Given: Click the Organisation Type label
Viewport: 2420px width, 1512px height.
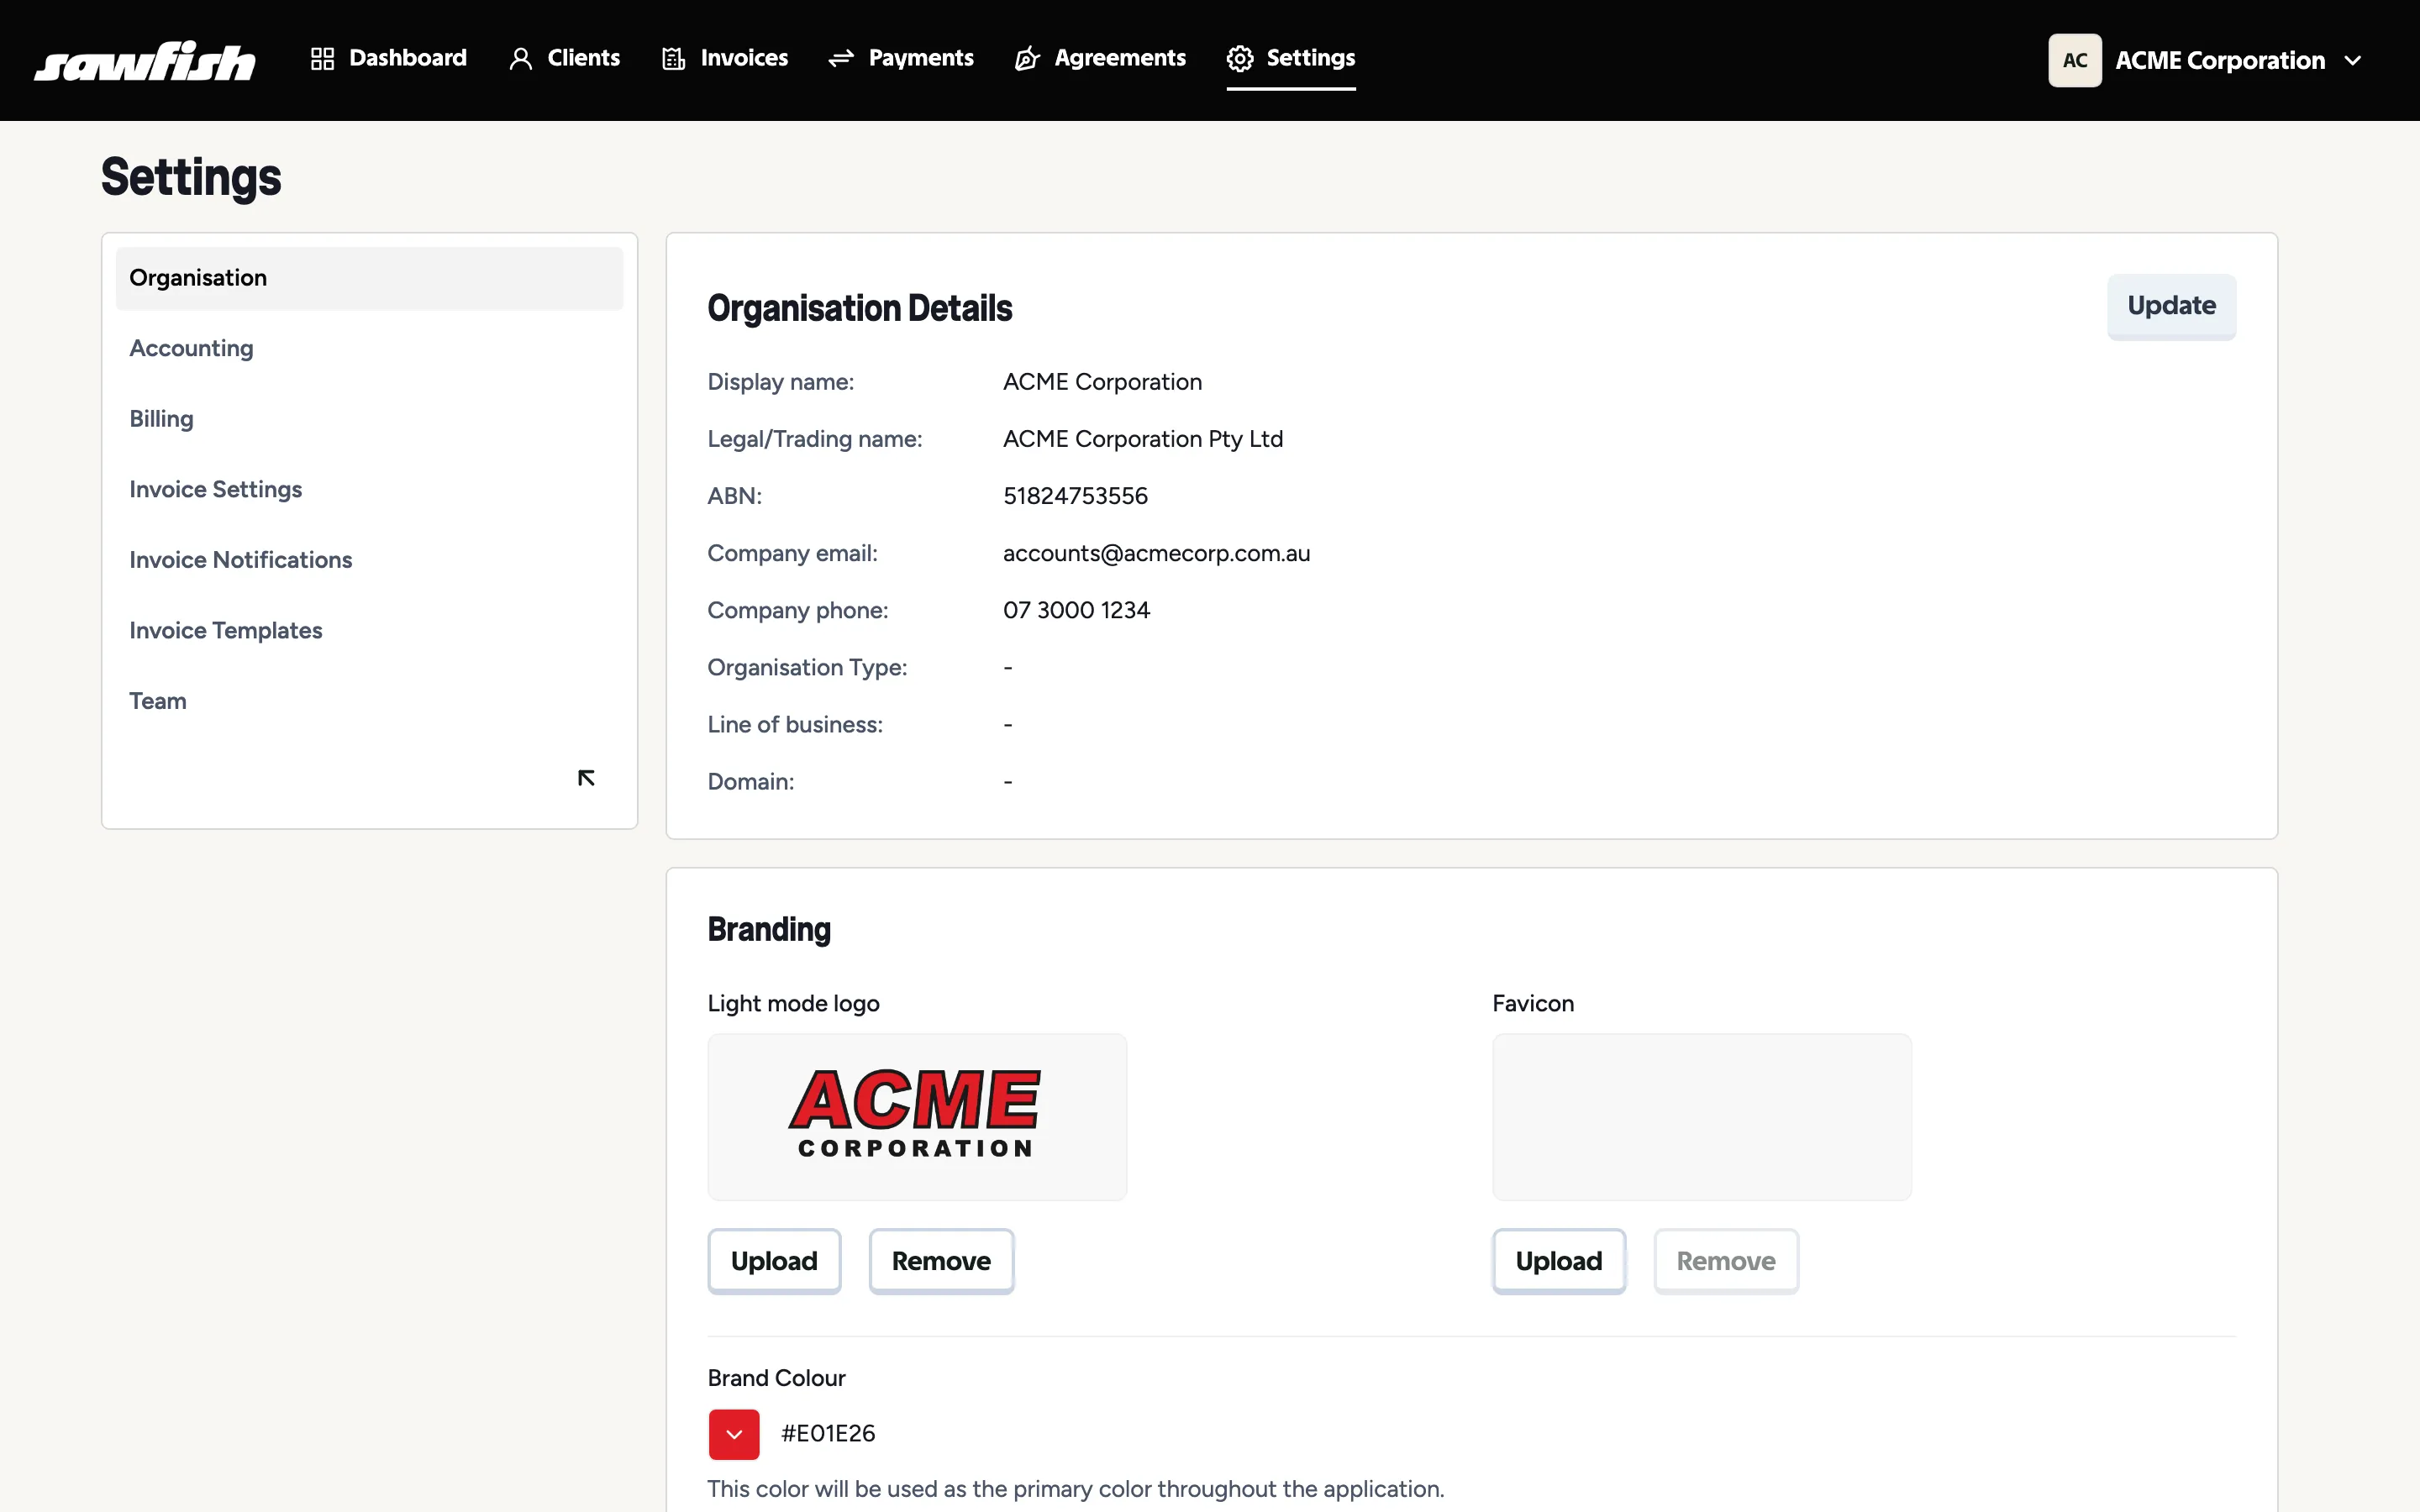Looking at the screenshot, I should pos(807,667).
